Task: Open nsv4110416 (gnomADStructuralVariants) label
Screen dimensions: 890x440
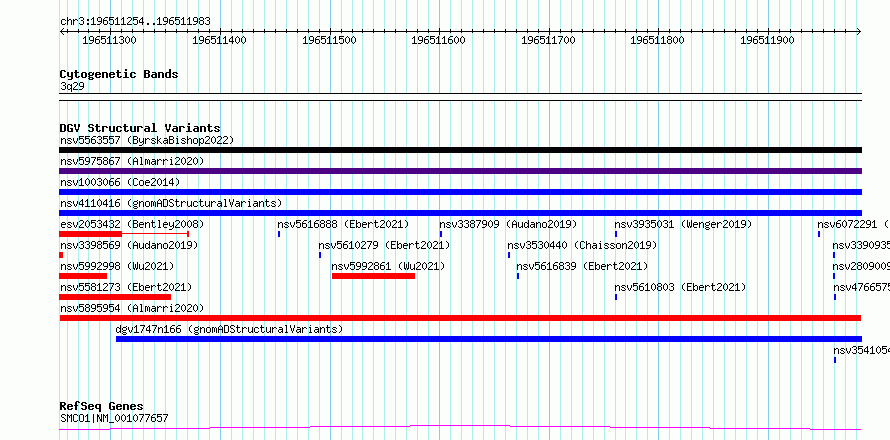Action: [x=171, y=203]
